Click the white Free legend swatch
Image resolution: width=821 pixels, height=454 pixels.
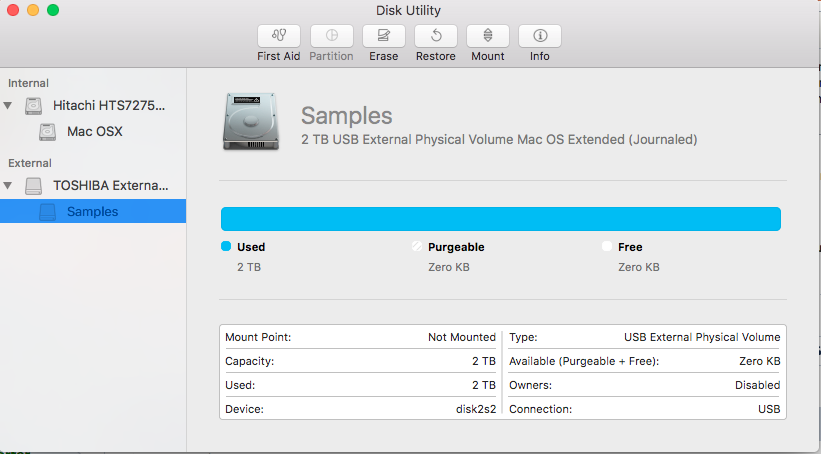click(607, 246)
